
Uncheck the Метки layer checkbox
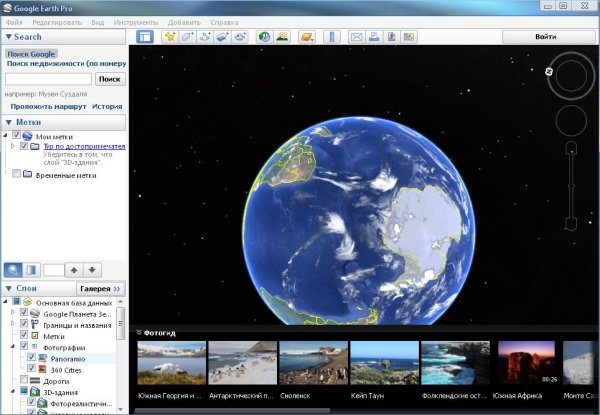coord(24,335)
